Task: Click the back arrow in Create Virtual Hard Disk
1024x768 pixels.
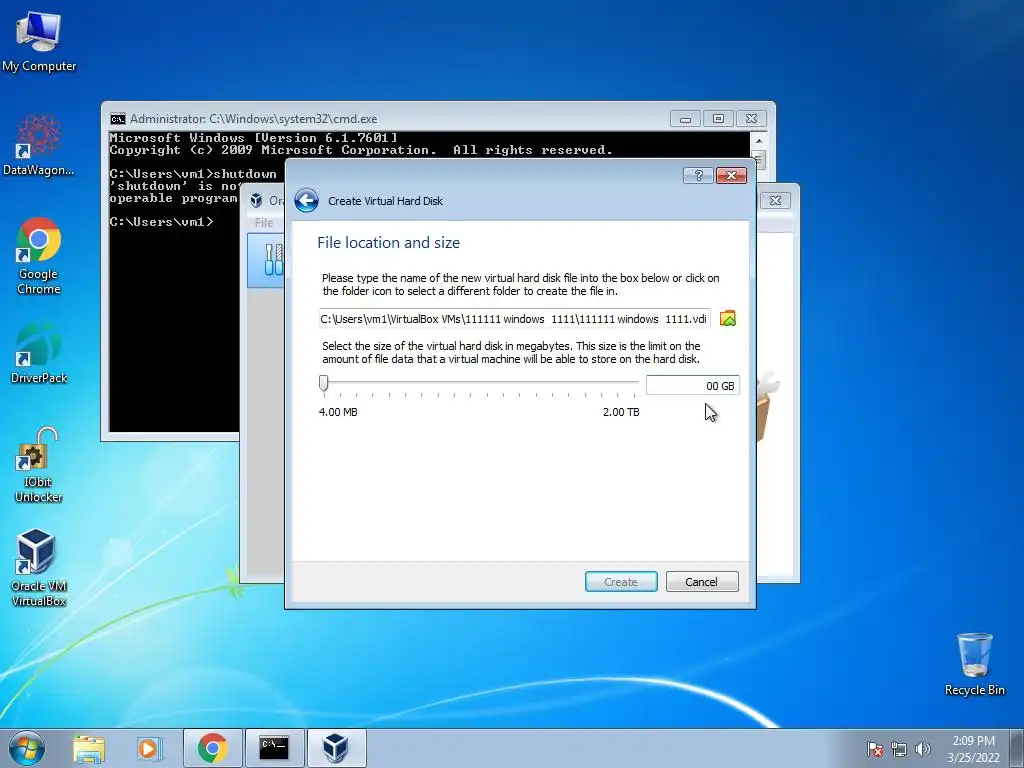Action: coord(306,200)
